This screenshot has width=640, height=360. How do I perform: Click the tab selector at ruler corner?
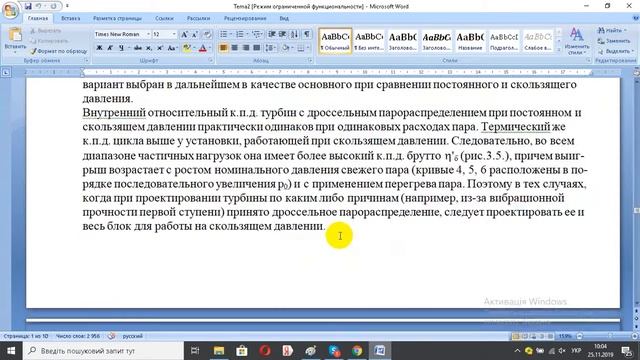[x=6, y=73]
